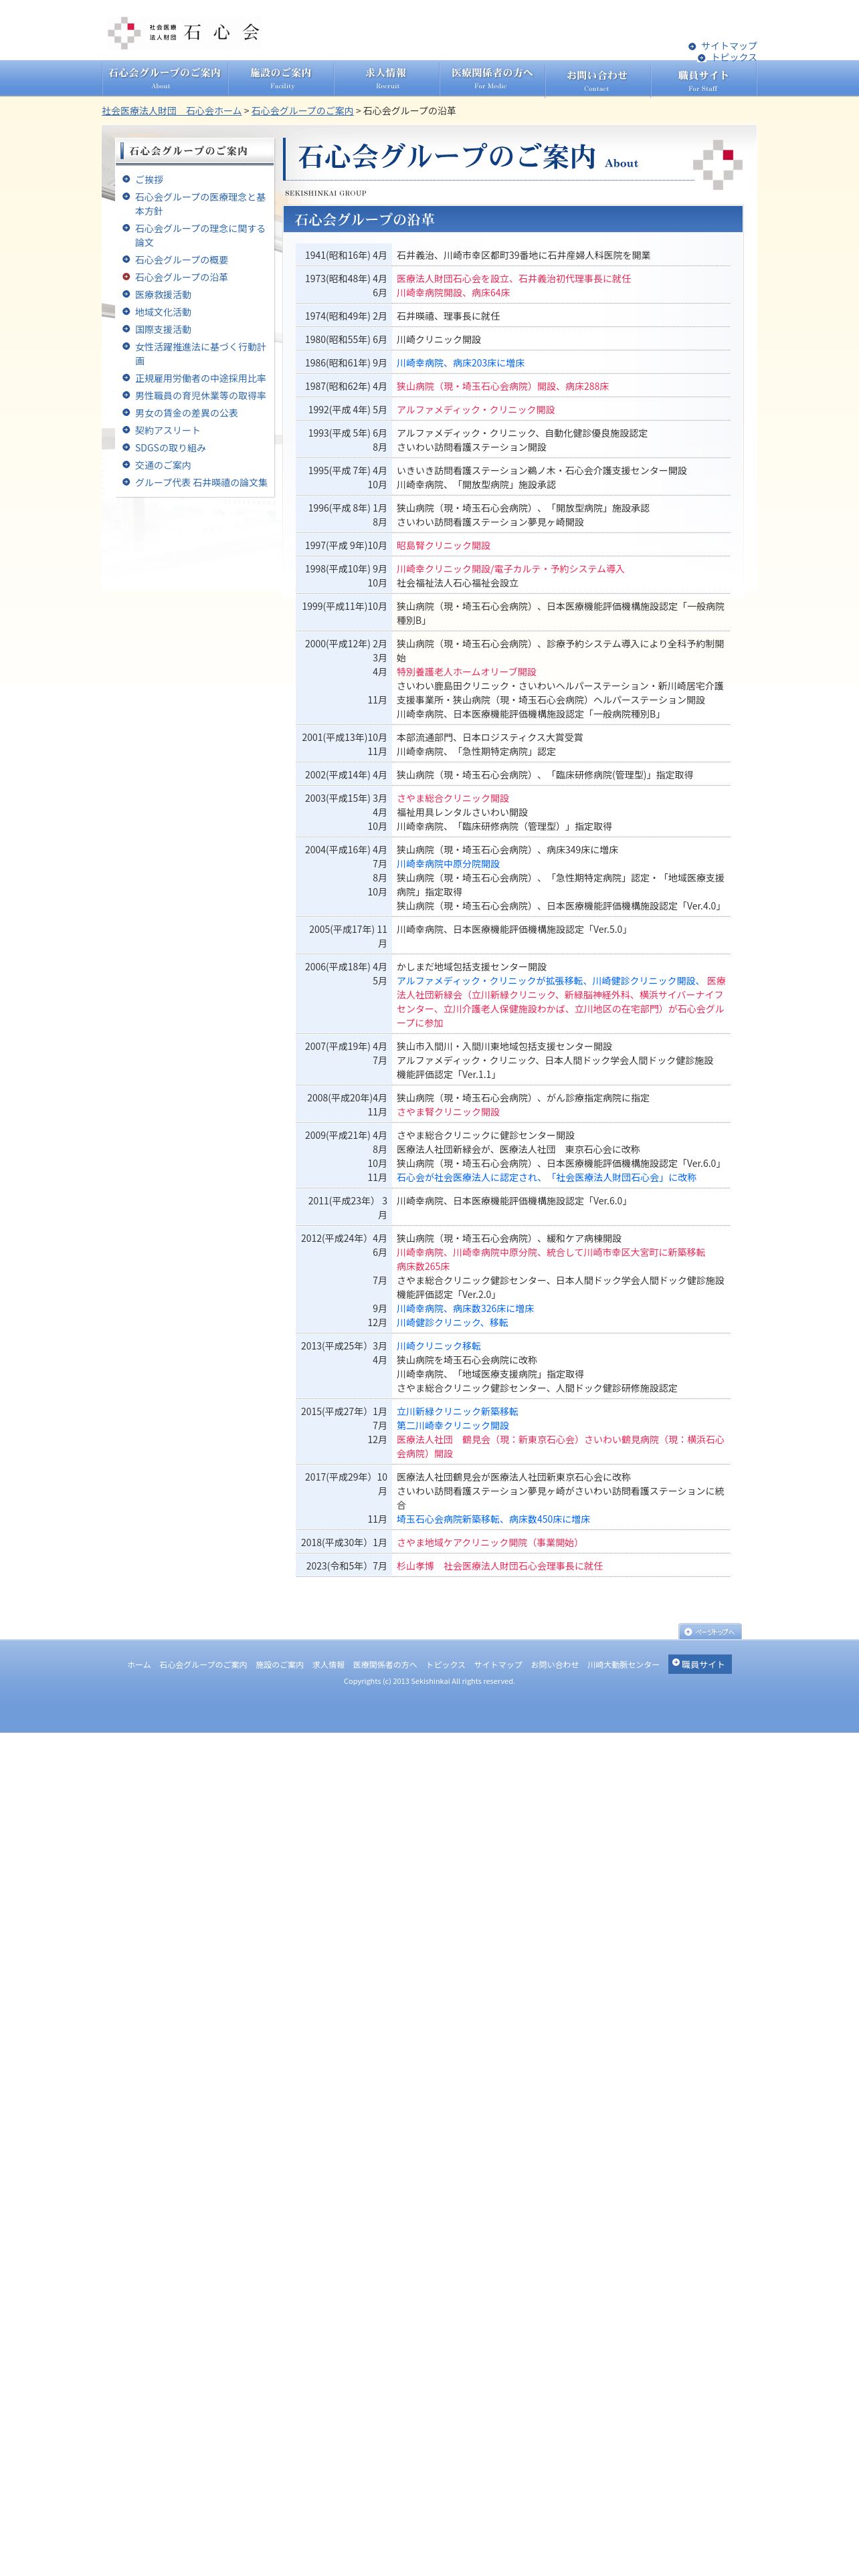Open sidebar link 男女の賃金の差異の公表

coord(186,413)
